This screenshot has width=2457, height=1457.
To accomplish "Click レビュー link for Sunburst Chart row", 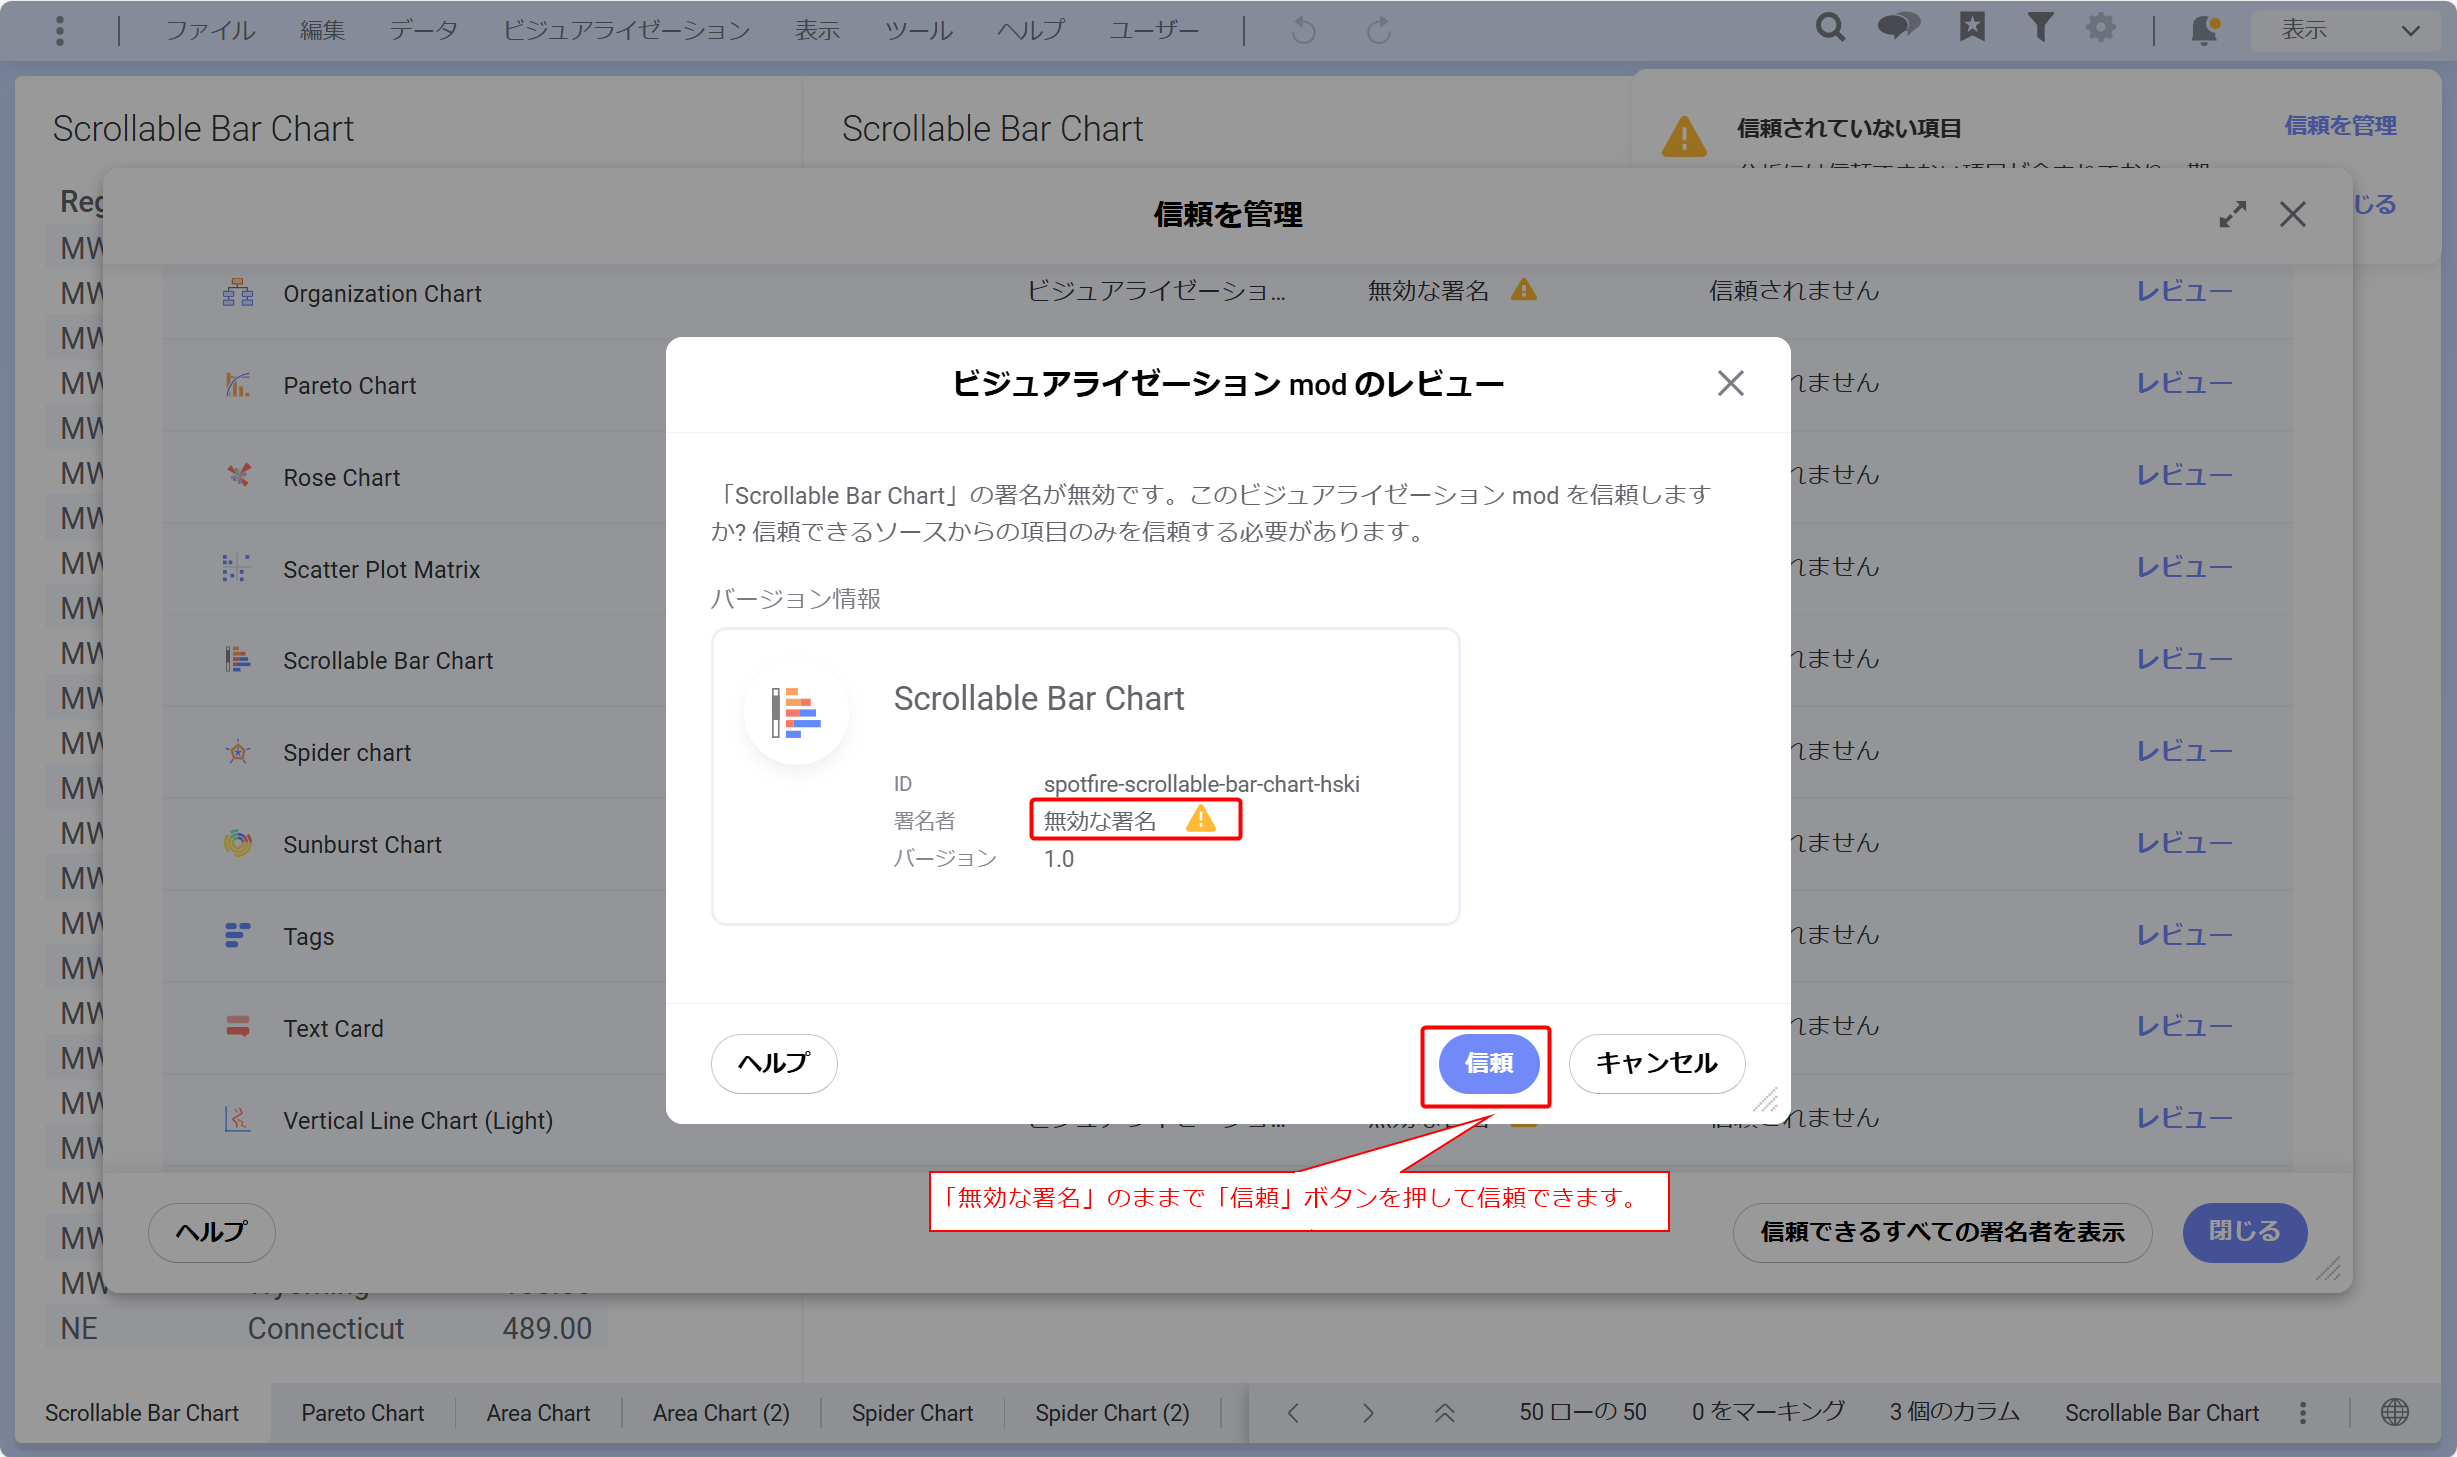I will [x=2184, y=843].
